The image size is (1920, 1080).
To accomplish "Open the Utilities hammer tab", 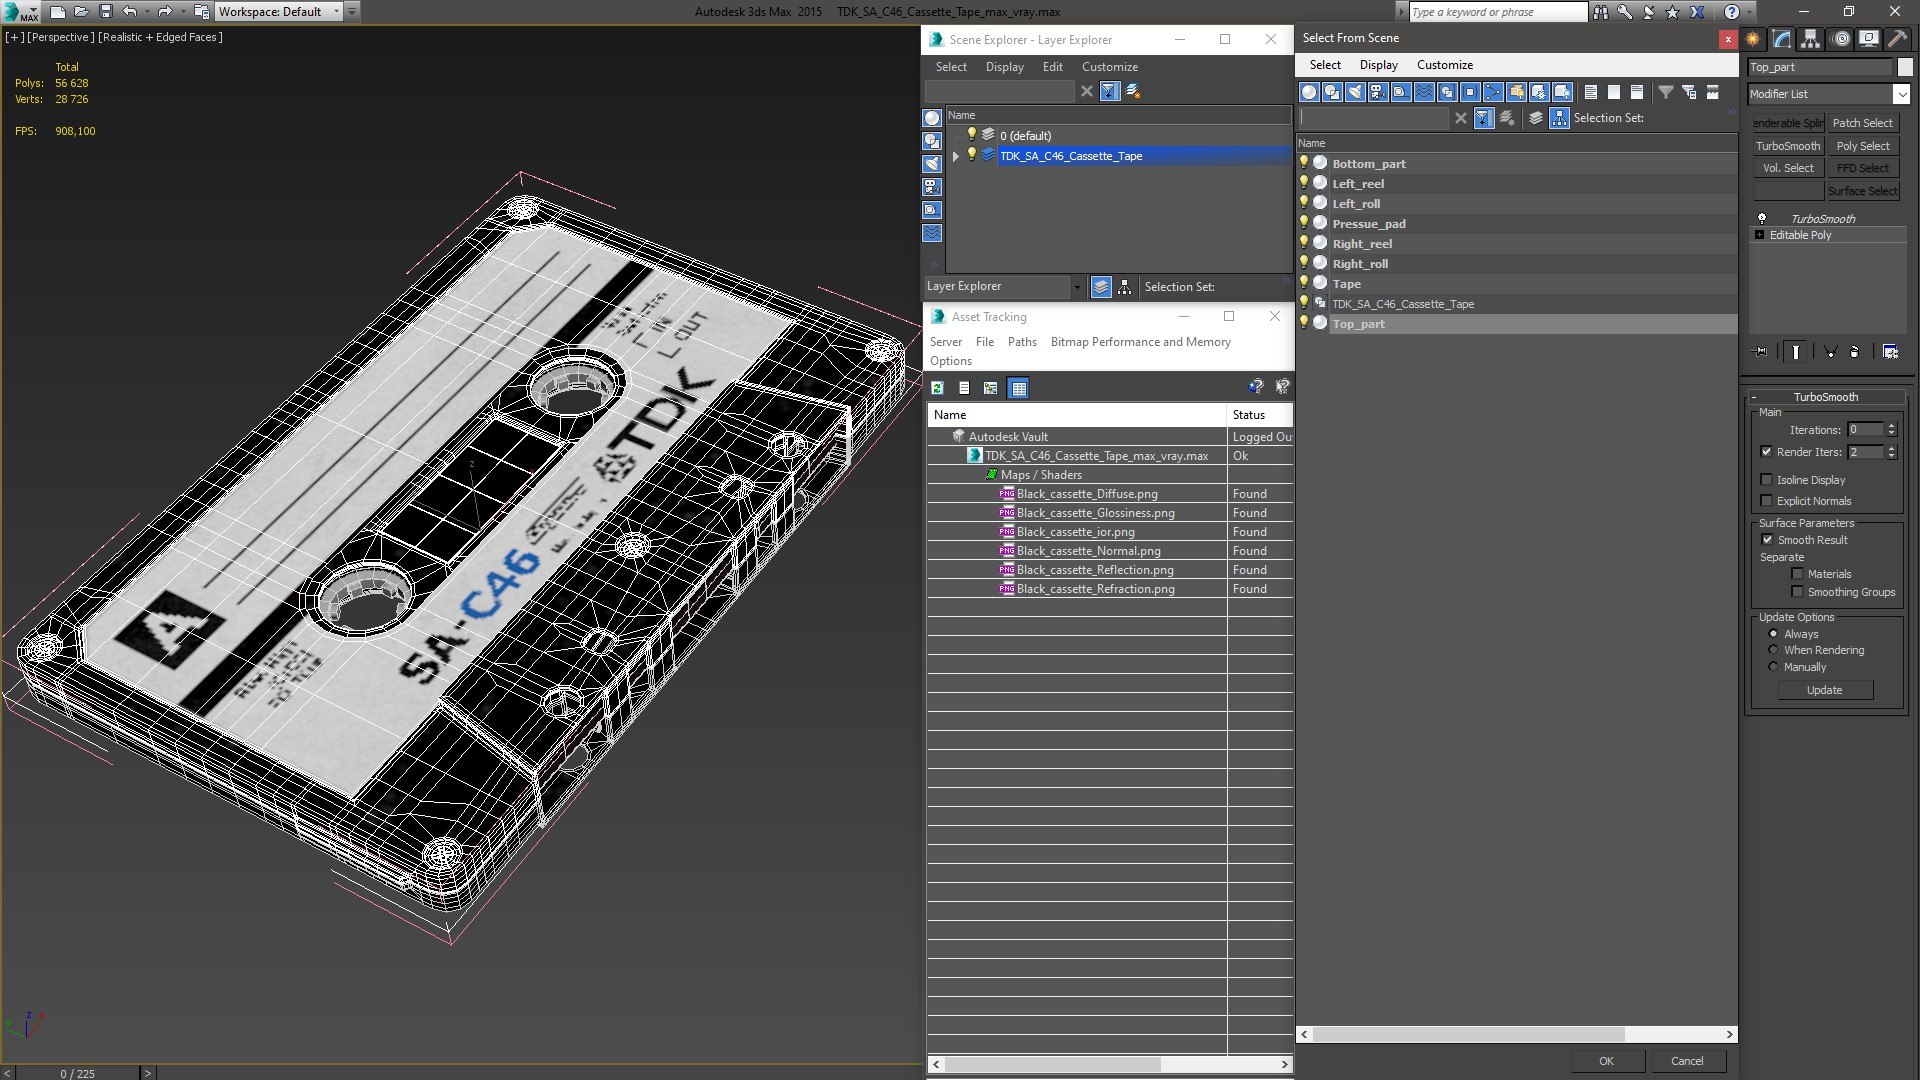I will tap(1897, 39).
